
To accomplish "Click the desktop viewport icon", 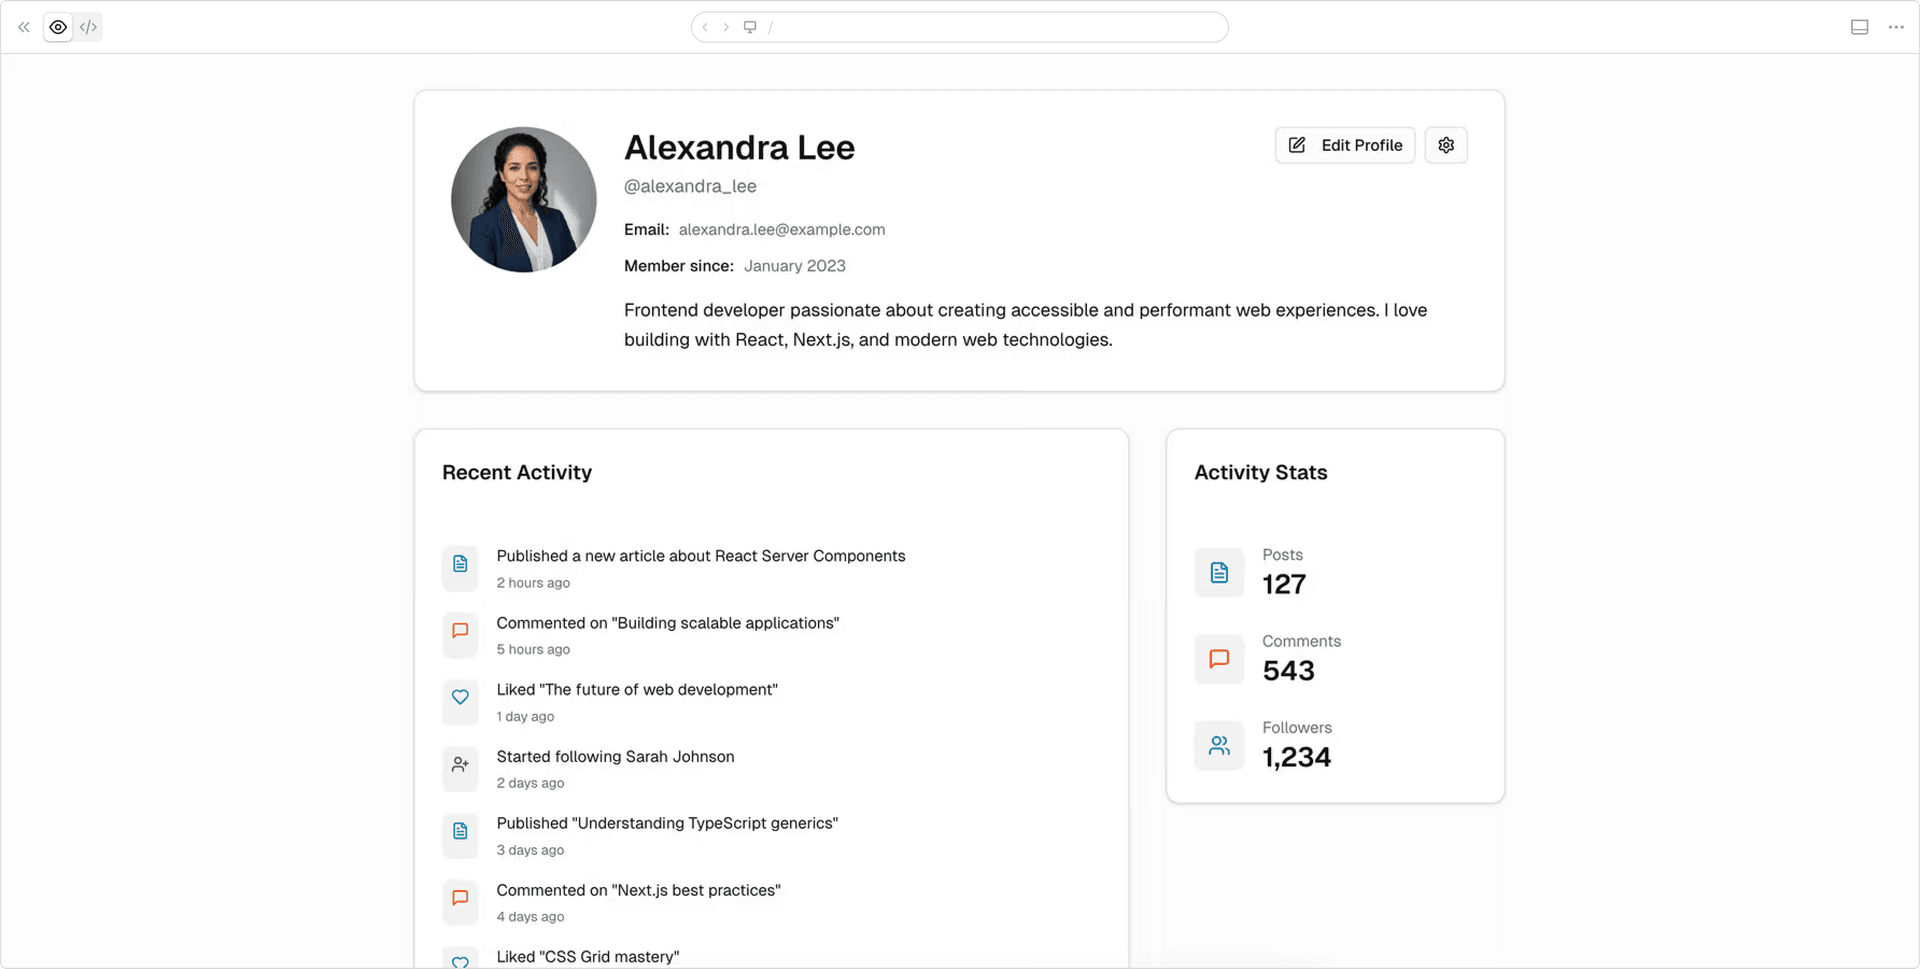I will click(750, 27).
